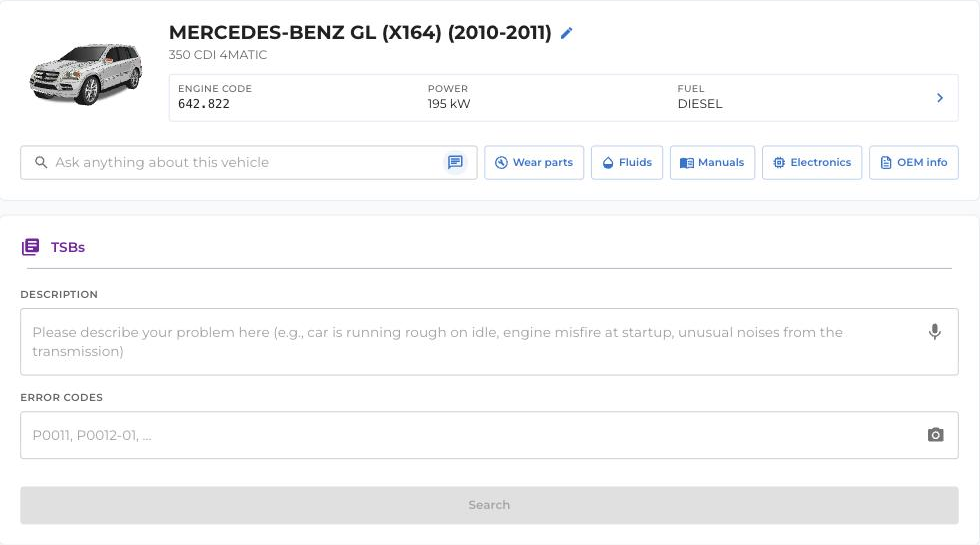
Task: Expand vehicle details with right chevron
Action: (939, 98)
